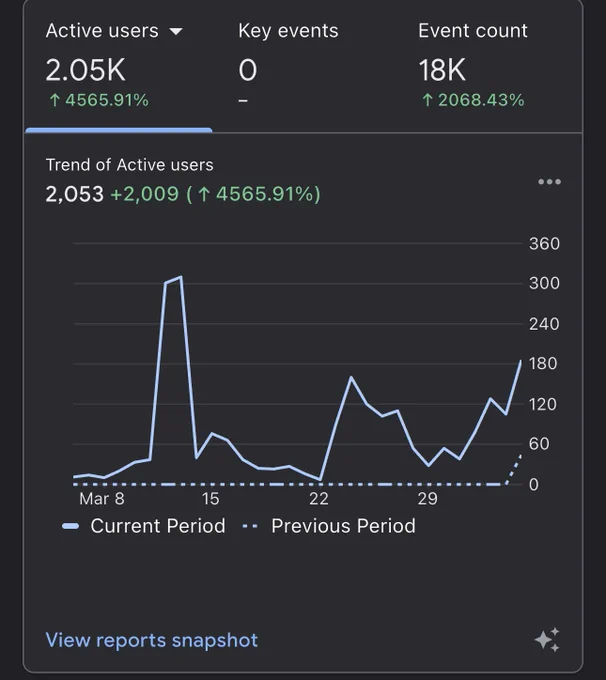Image resolution: width=606 pixels, height=680 pixels.
Task: Click the +2,009 increase figure
Action: pyautogui.click(x=144, y=194)
